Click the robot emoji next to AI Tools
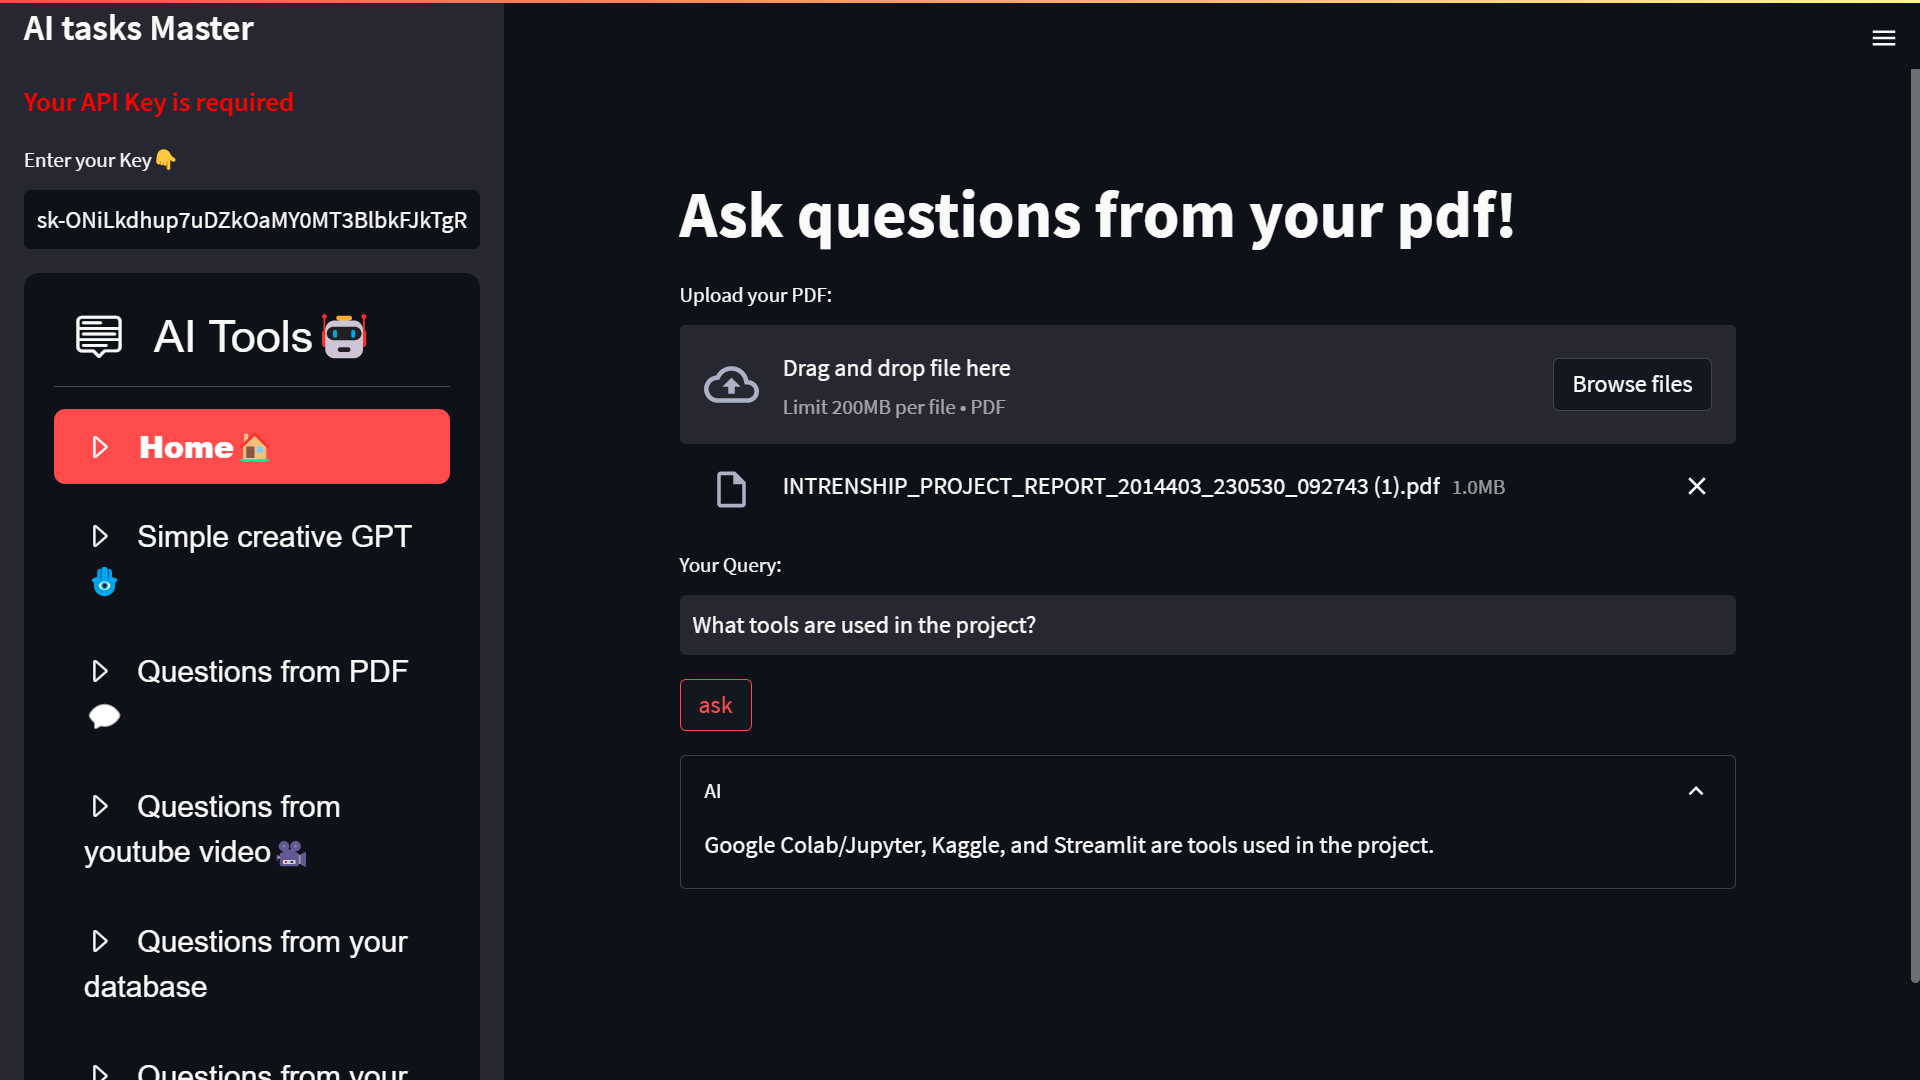1920x1080 pixels. [344, 336]
